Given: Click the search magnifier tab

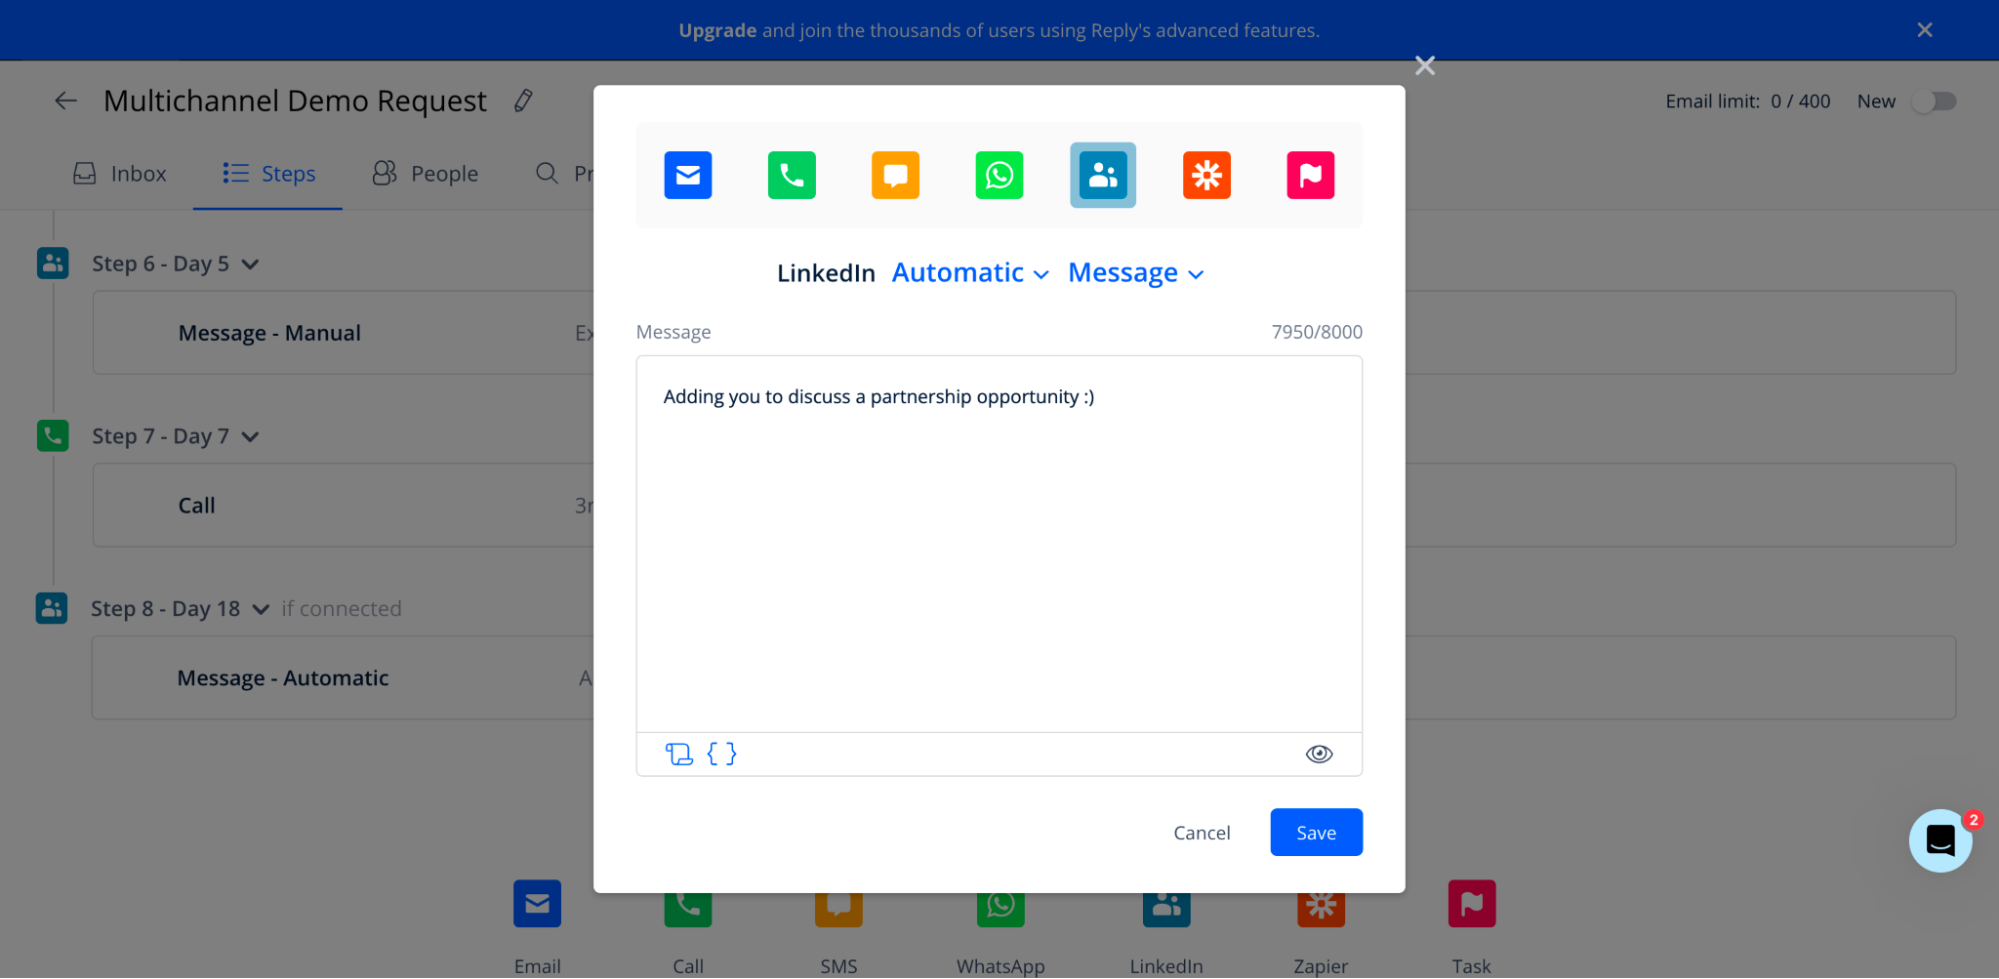Looking at the screenshot, I should [x=546, y=173].
